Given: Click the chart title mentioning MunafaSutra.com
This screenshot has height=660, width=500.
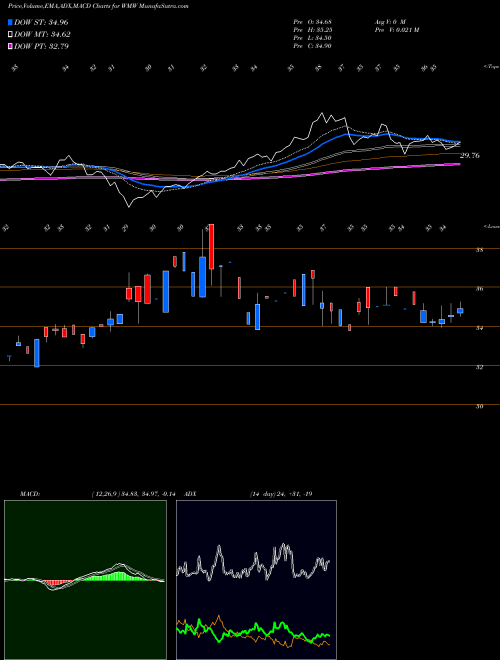Looking at the screenshot, I should [x=98, y=6].
